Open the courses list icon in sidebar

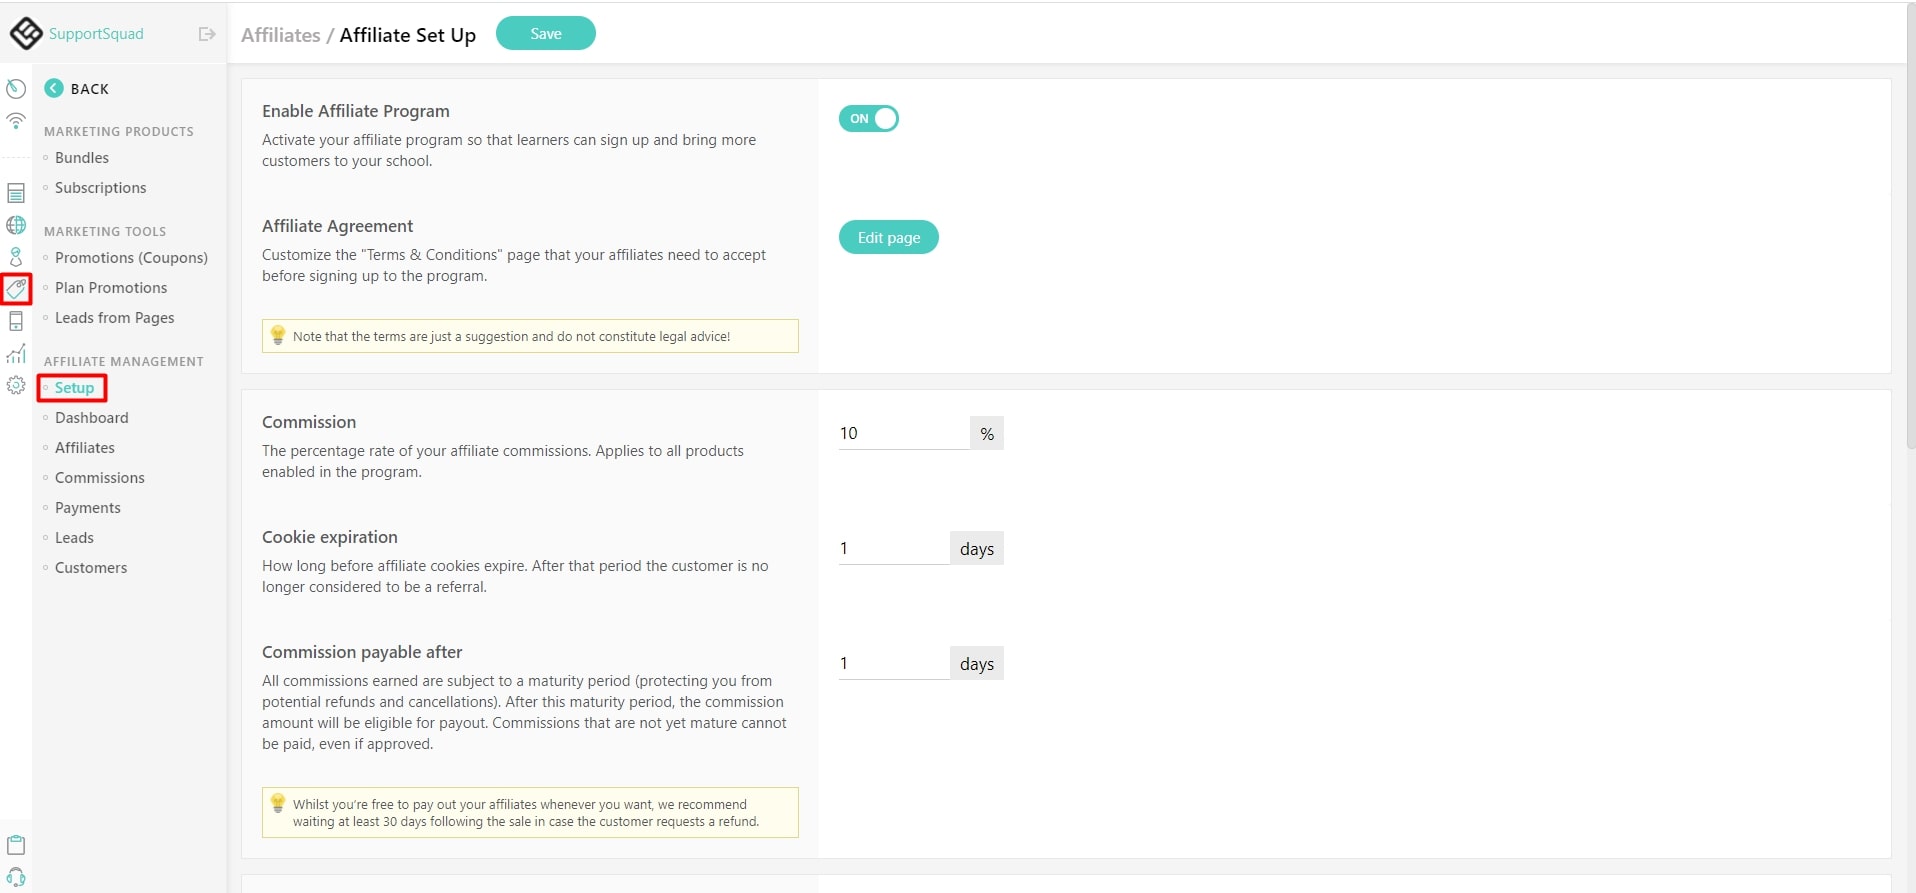[x=16, y=193]
